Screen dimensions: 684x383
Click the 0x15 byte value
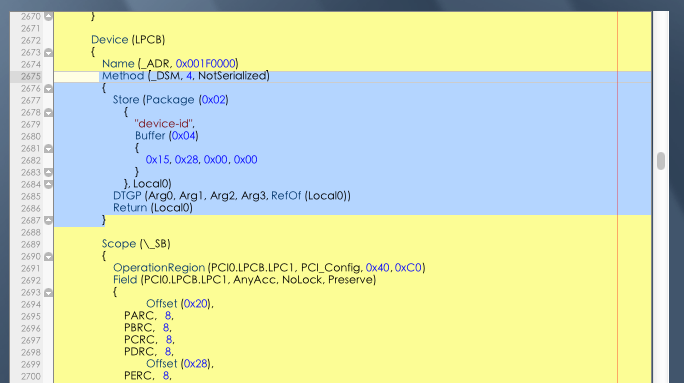157,160
